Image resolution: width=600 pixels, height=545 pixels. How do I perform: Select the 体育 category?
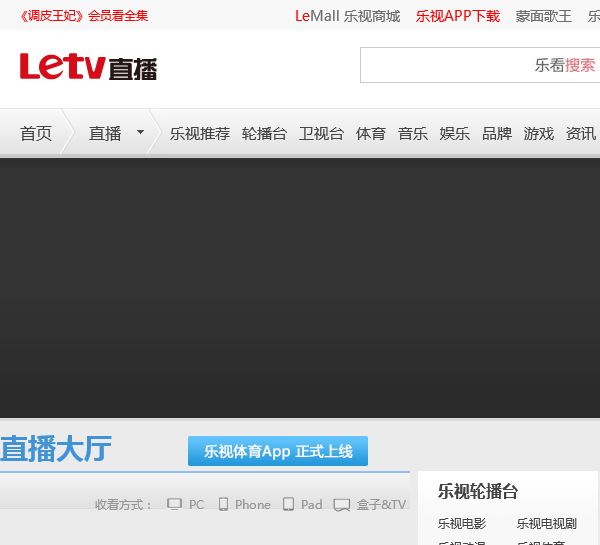[x=370, y=134]
